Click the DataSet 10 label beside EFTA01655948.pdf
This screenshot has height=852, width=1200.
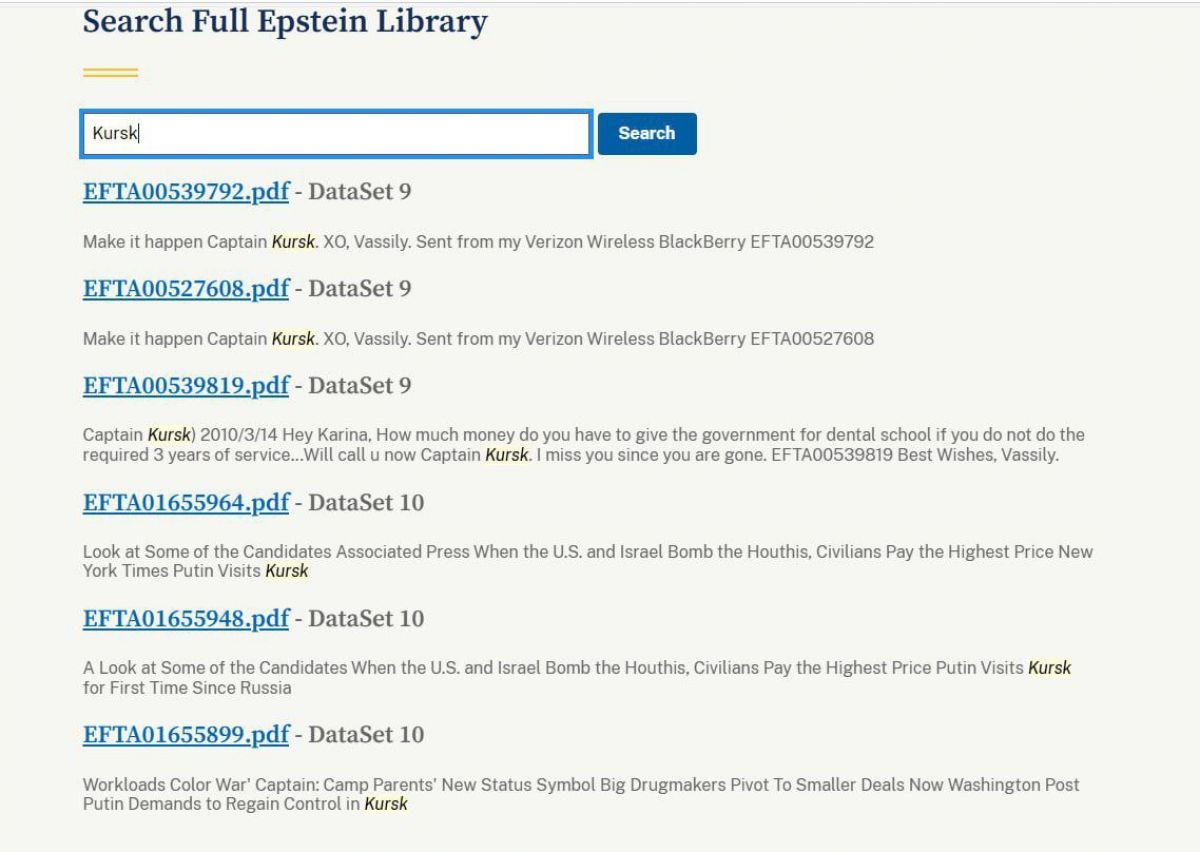(365, 619)
